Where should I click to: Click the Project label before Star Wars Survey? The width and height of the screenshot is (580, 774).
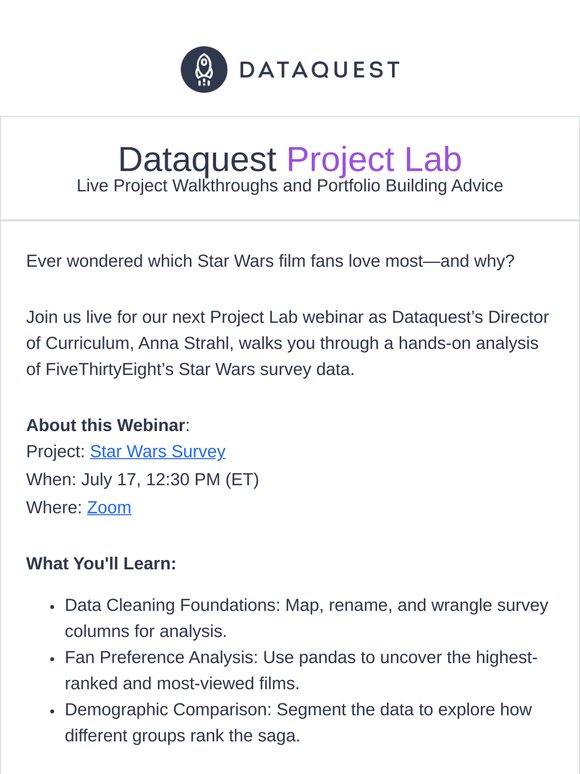(x=56, y=451)
